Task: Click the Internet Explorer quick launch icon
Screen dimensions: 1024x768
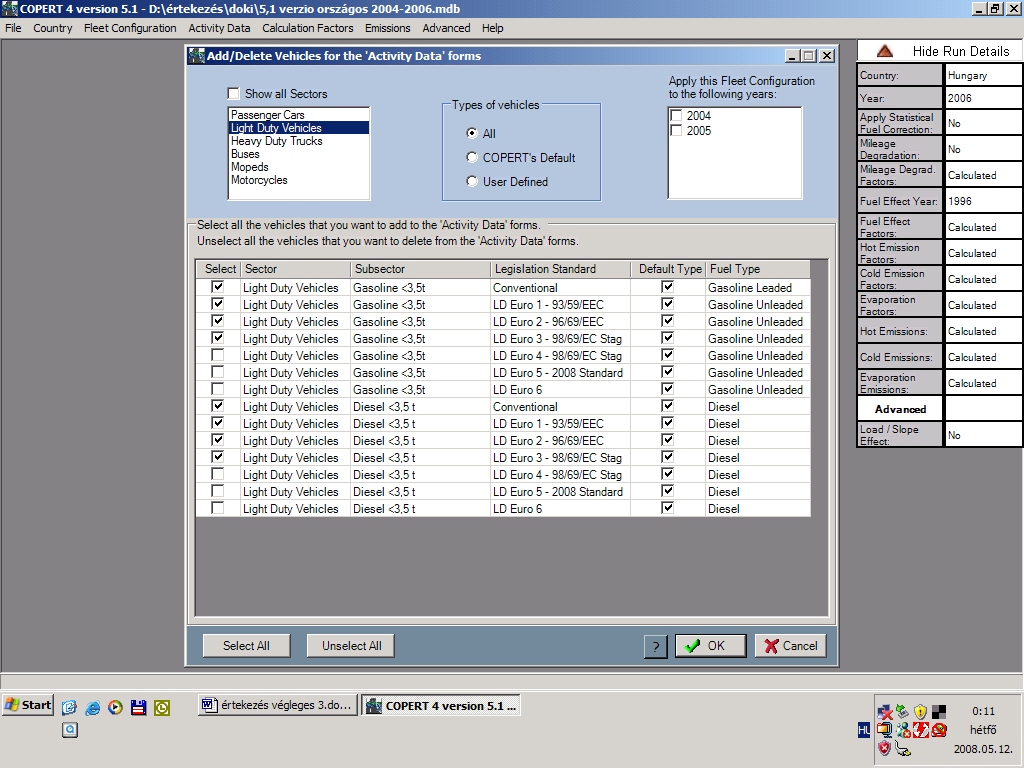Action: coord(93,707)
